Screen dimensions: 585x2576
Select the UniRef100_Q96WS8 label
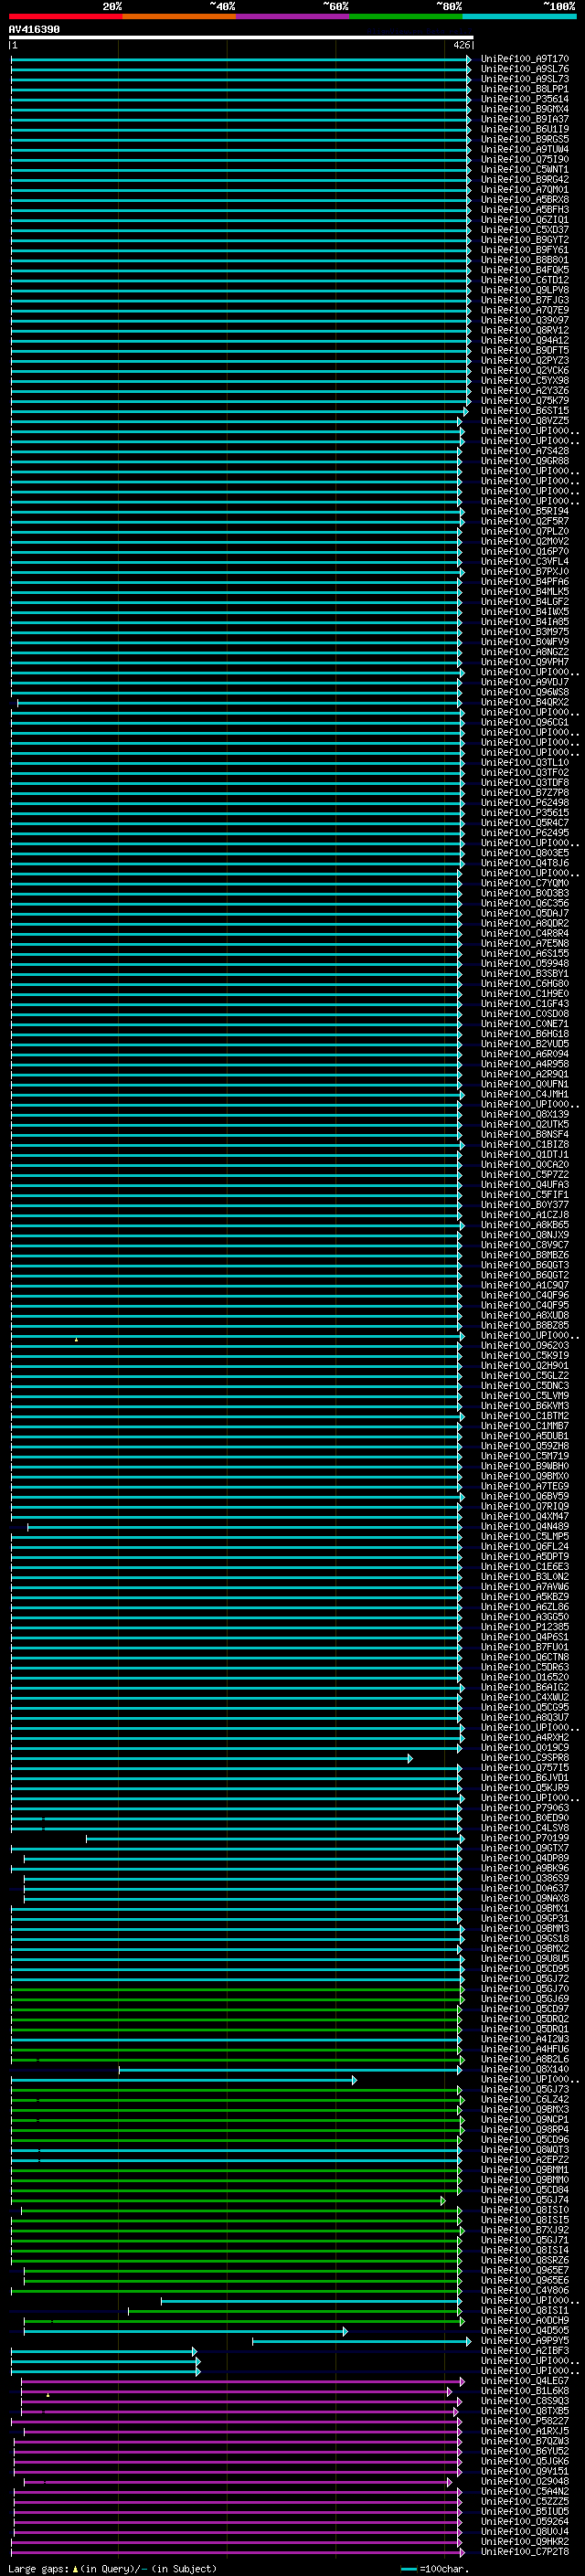[x=524, y=692]
